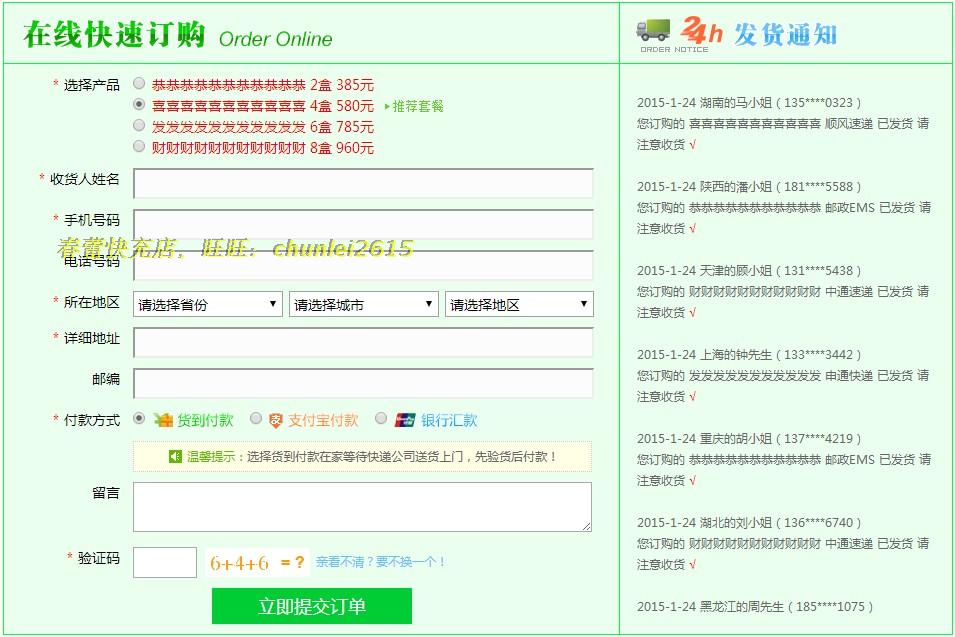This screenshot has width=955, height=637.
Task: Select 支付宝付款 payment radio button
Action: (256, 419)
